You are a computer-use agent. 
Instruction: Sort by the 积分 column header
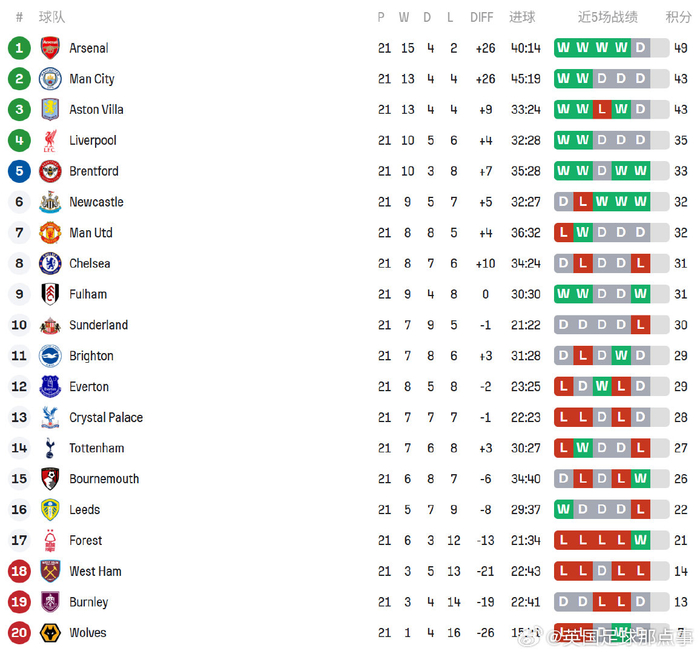[679, 17]
